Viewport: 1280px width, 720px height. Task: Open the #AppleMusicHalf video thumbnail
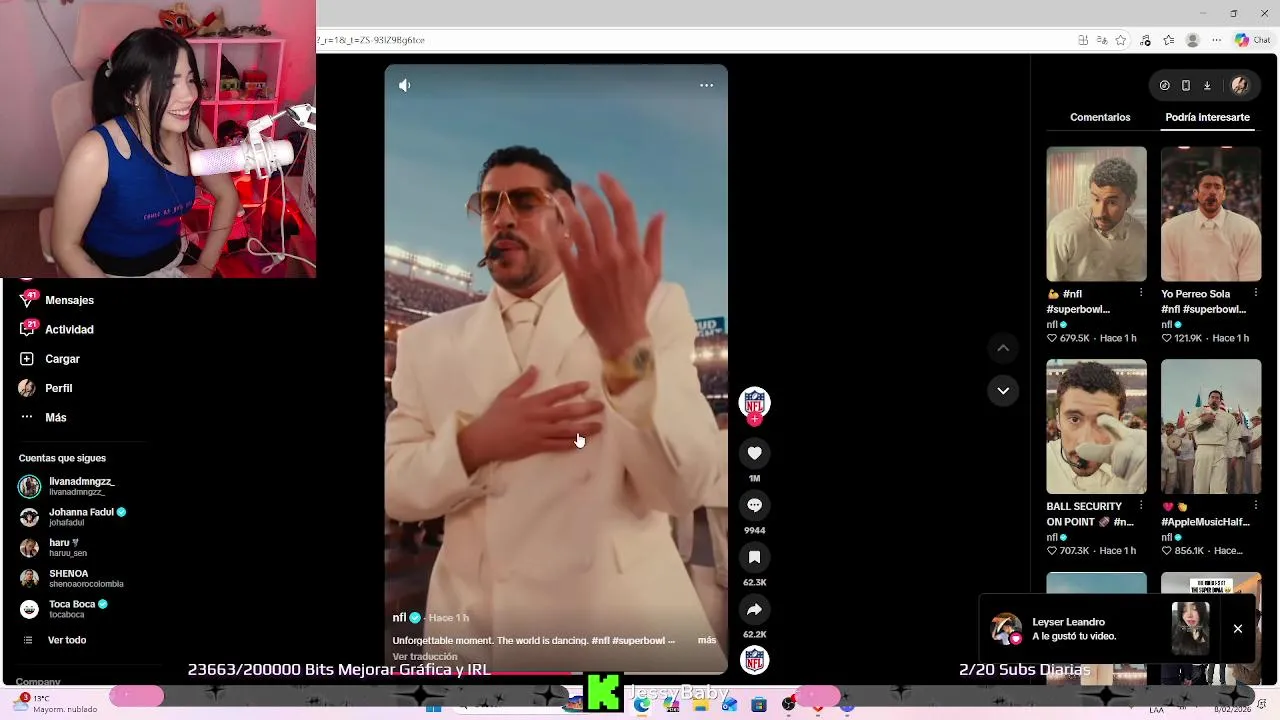(x=1211, y=426)
